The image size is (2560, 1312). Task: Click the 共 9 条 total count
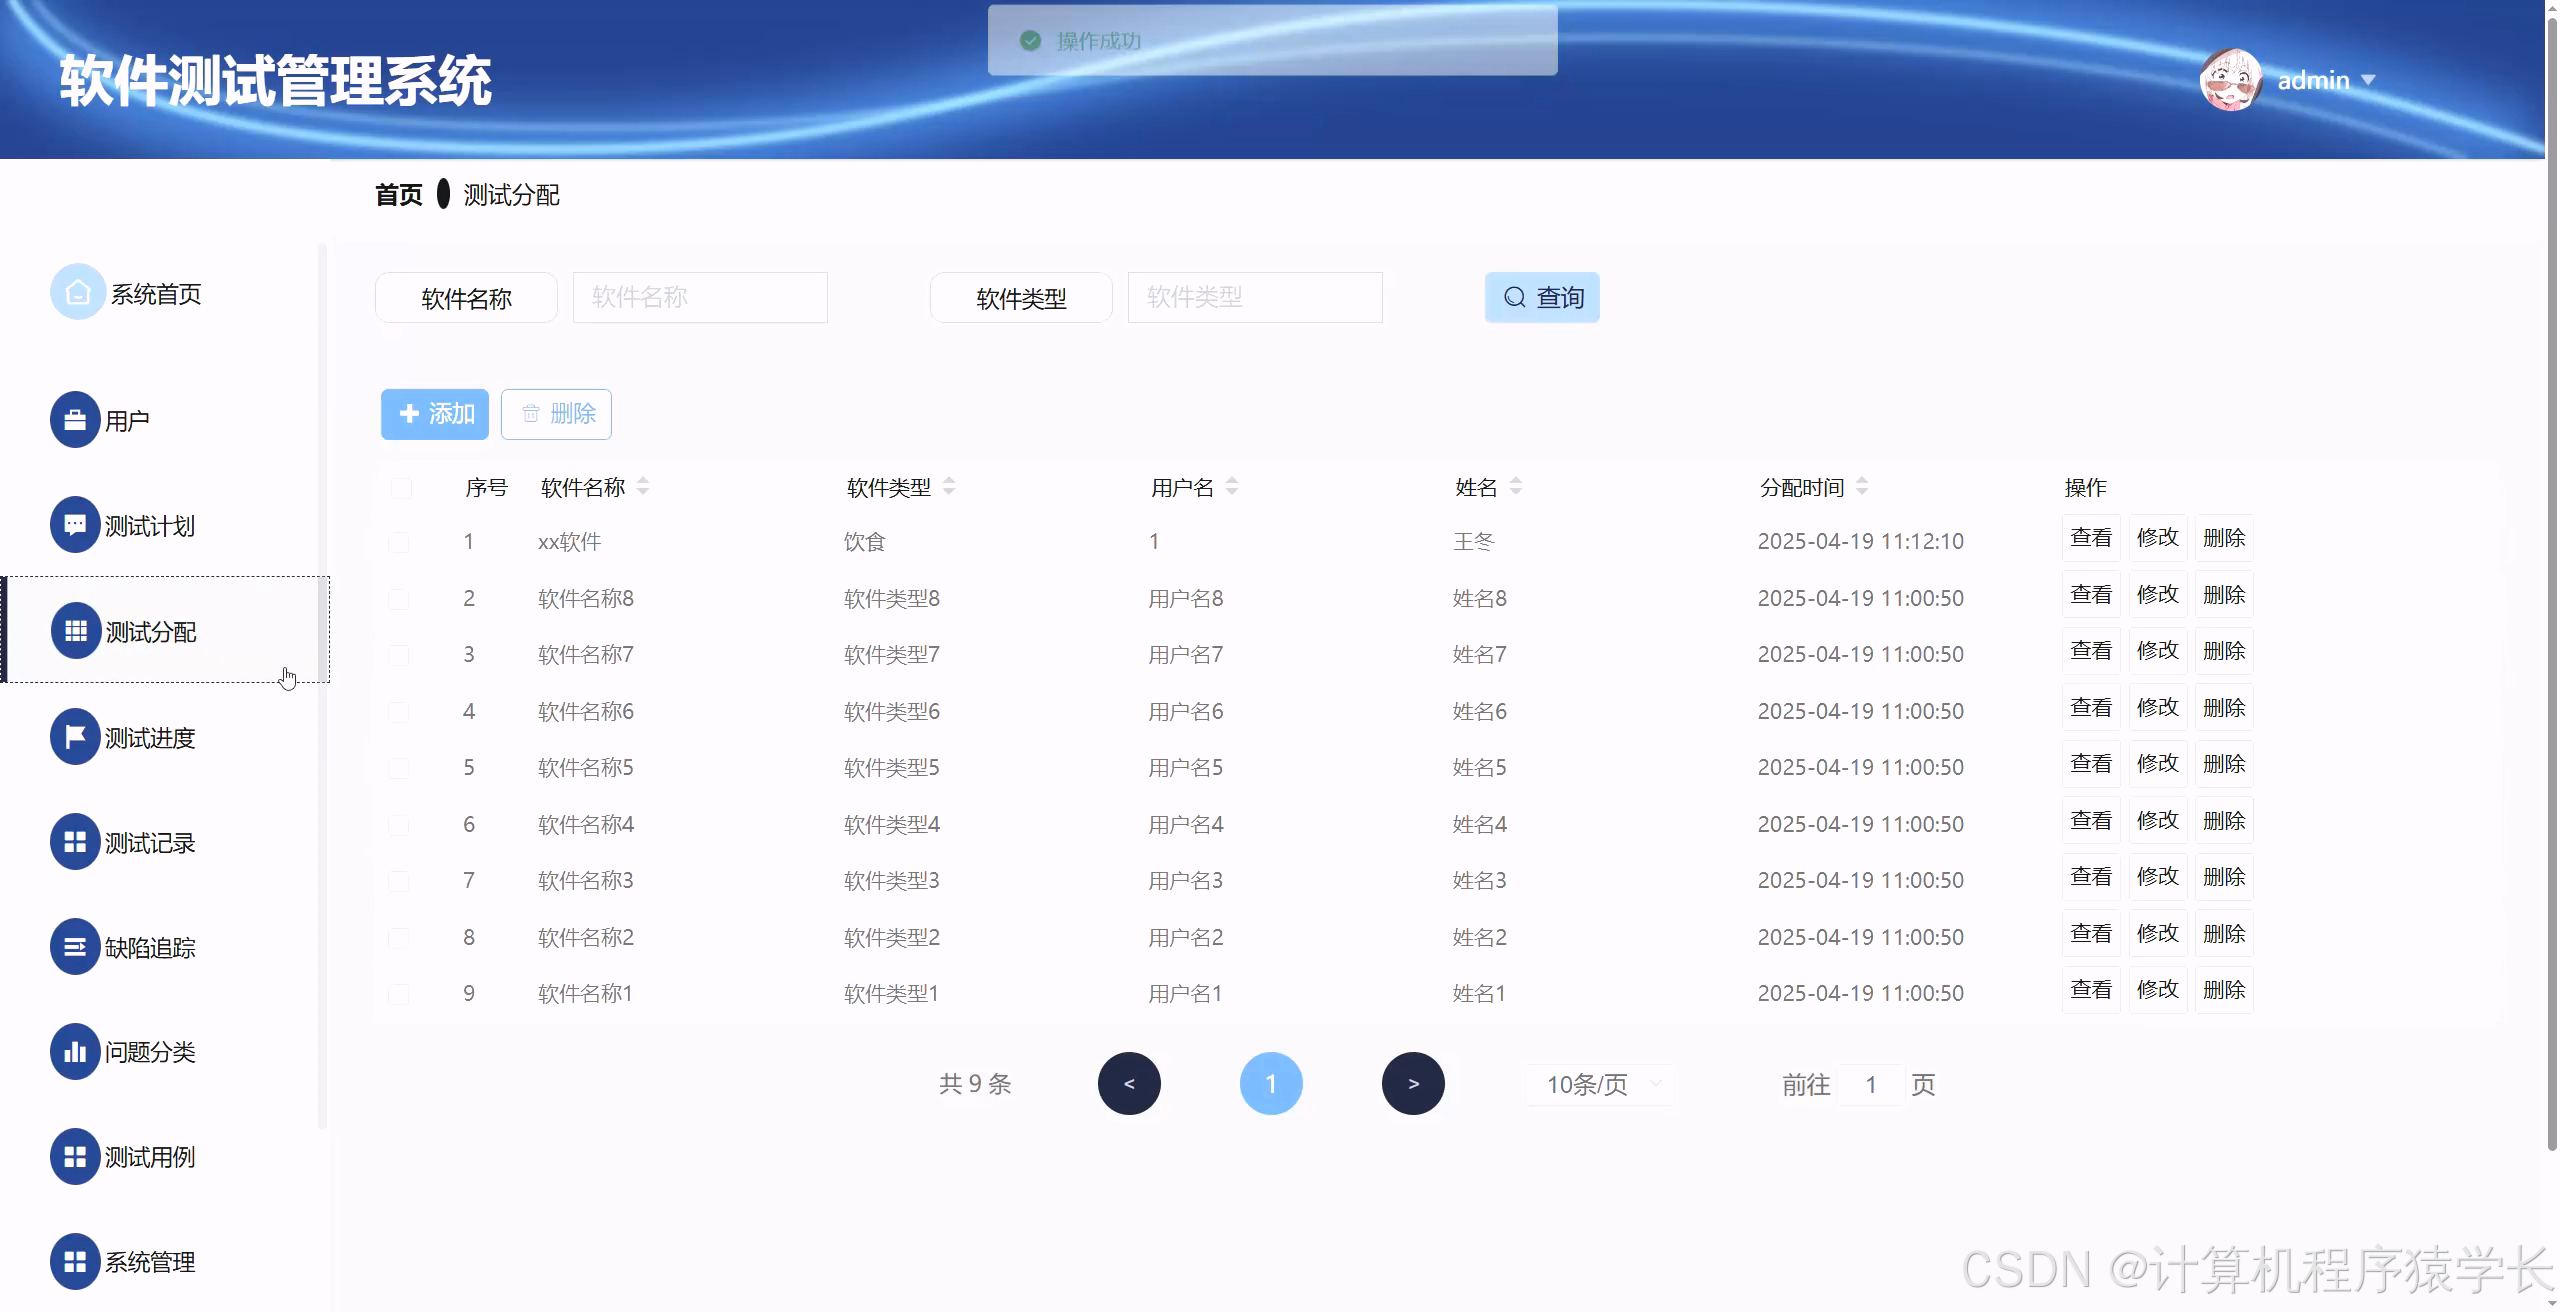(975, 1084)
